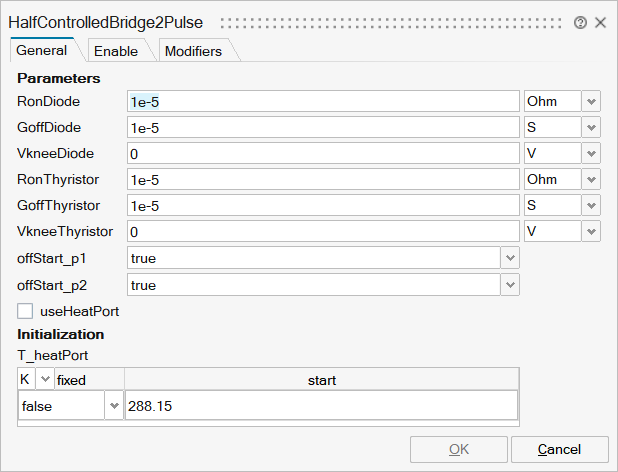Open the Modifiers tab
This screenshot has width=618, height=472.
(x=193, y=51)
